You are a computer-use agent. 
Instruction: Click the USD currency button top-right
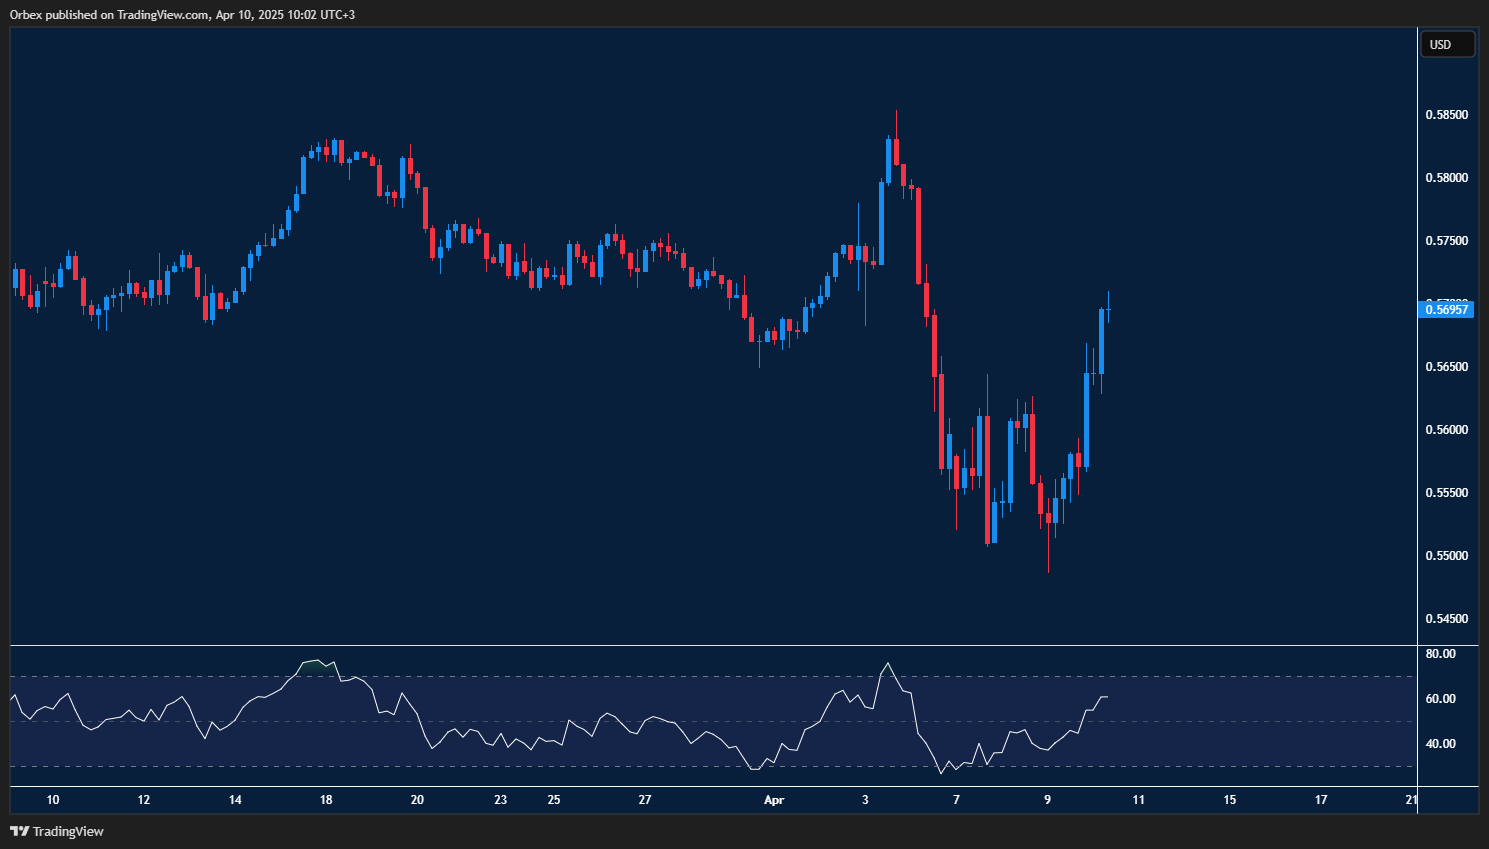pos(1447,44)
